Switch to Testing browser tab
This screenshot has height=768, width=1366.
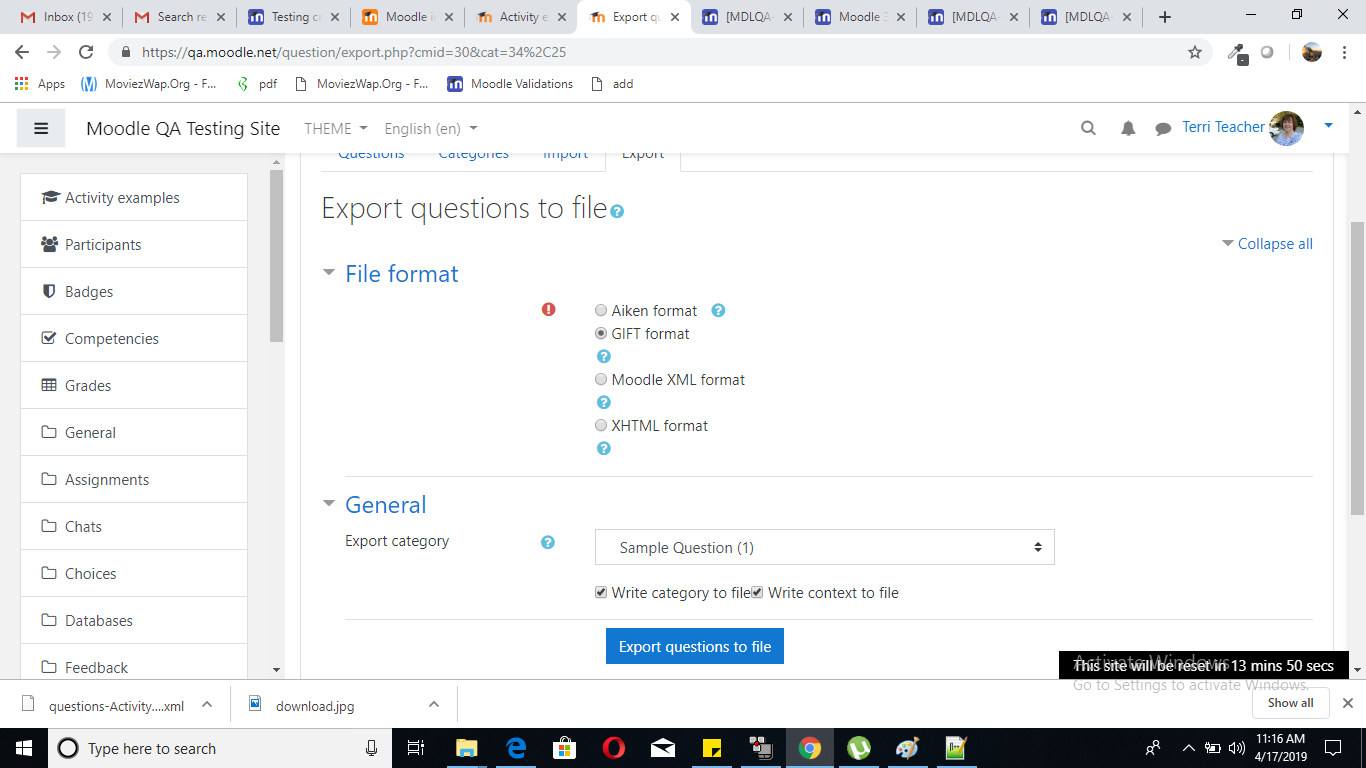point(294,17)
